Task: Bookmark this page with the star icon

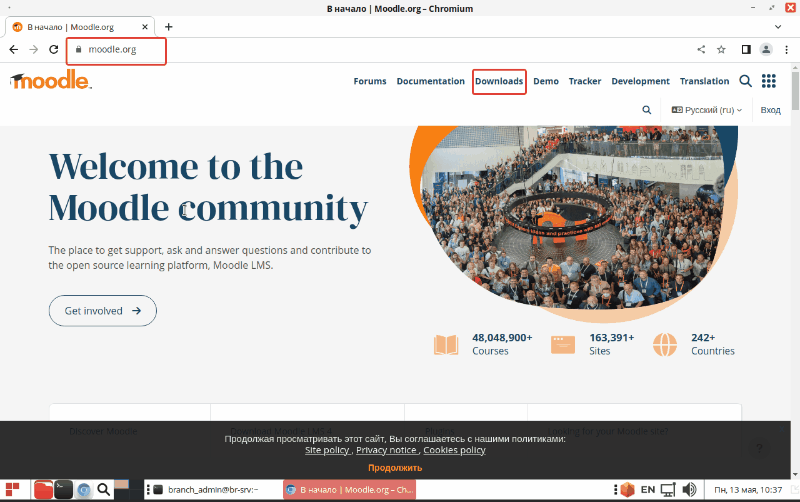Action: point(721,49)
